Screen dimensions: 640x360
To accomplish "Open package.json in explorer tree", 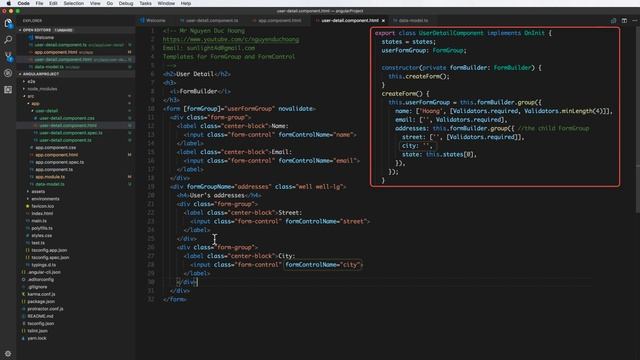I will click(x=41, y=302).
